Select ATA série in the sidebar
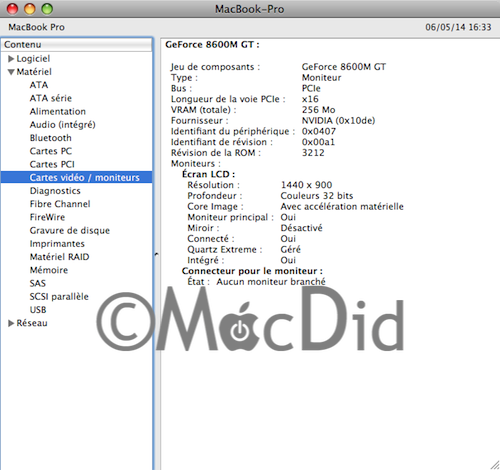The image size is (500, 470). [51, 98]
